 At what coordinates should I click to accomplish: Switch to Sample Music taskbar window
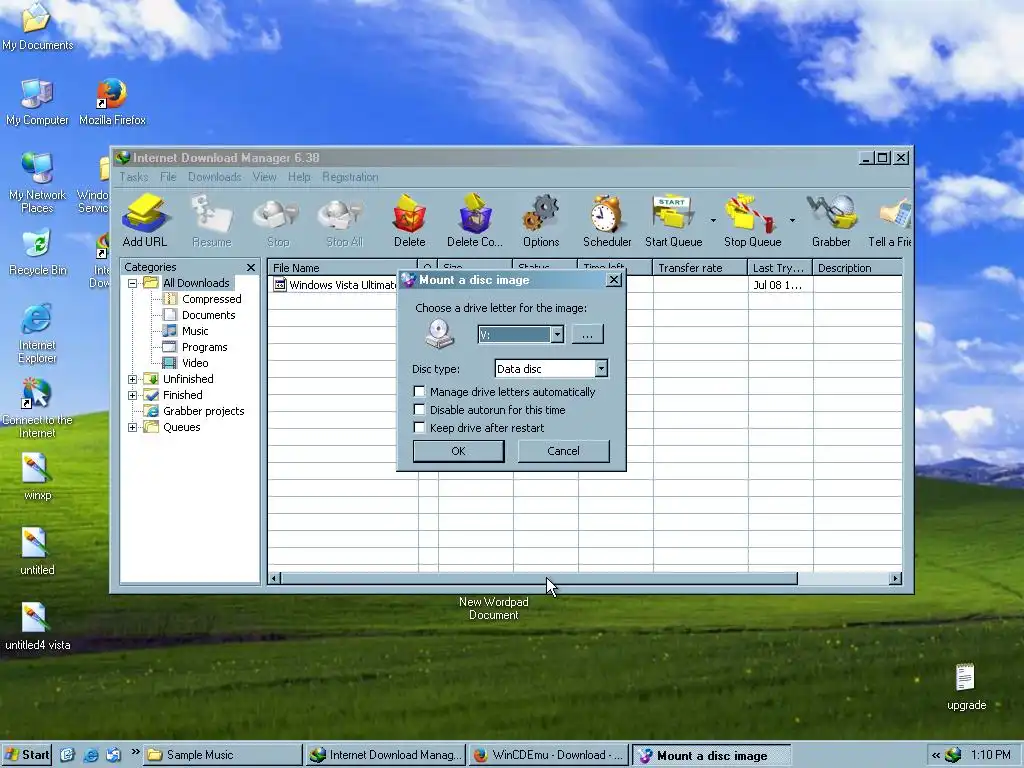(x=223, y=755)
